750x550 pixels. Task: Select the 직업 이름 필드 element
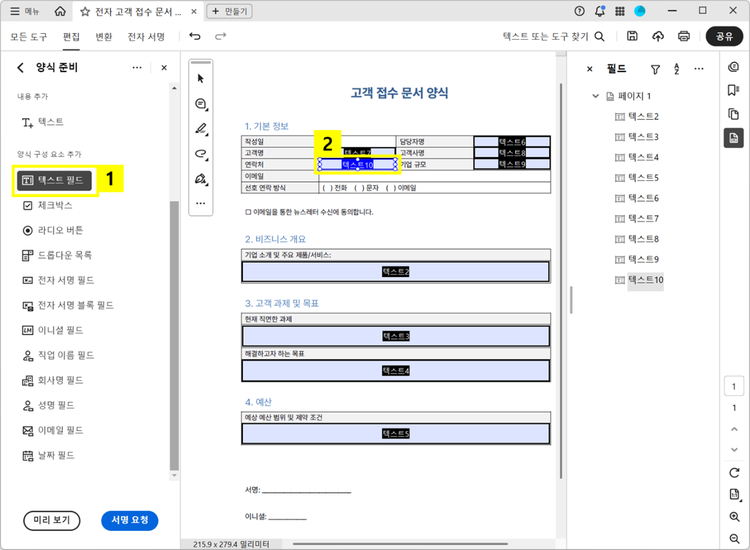pyautogui.click(x=58, y=355)
